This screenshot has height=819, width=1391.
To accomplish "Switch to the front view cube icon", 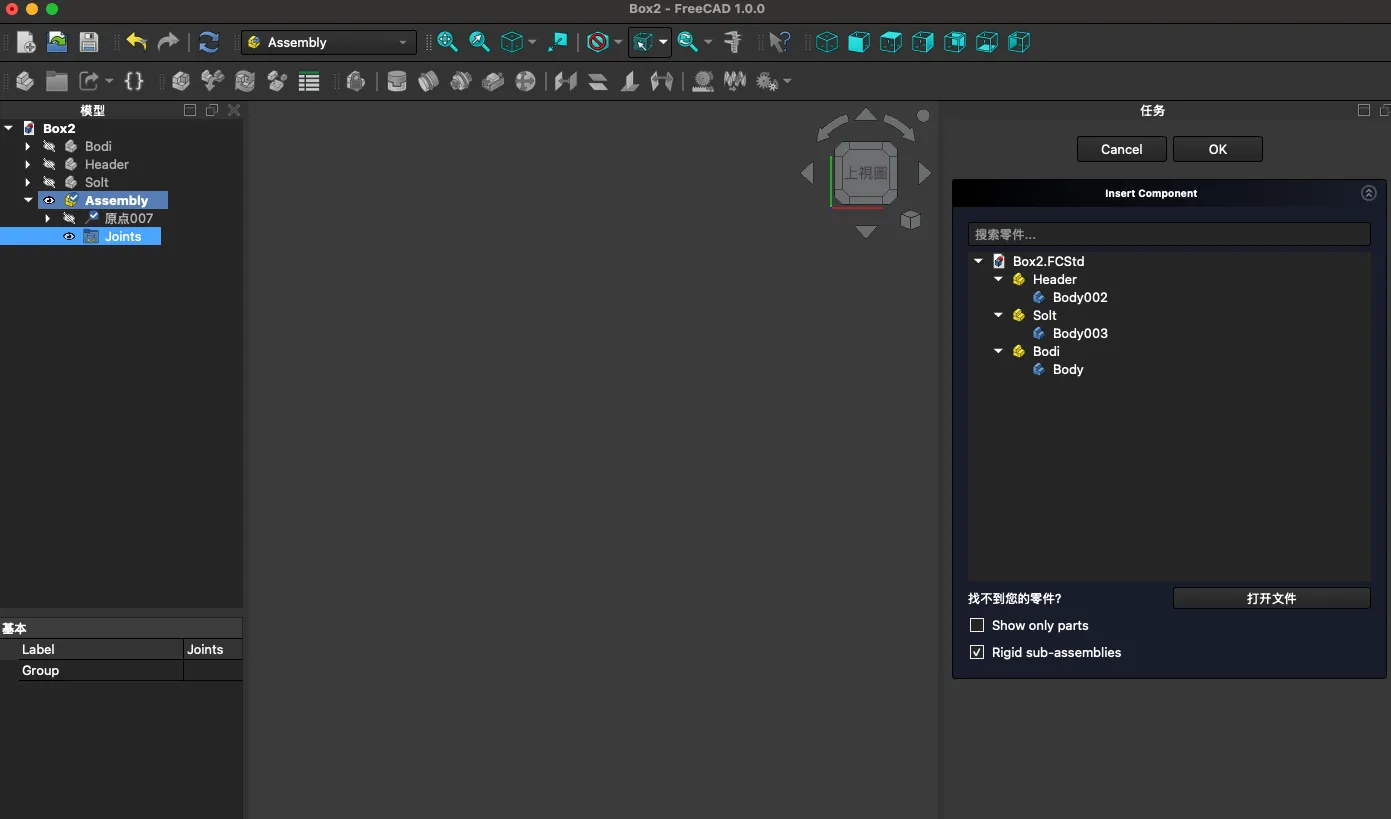I will click(x=859, y=42).
